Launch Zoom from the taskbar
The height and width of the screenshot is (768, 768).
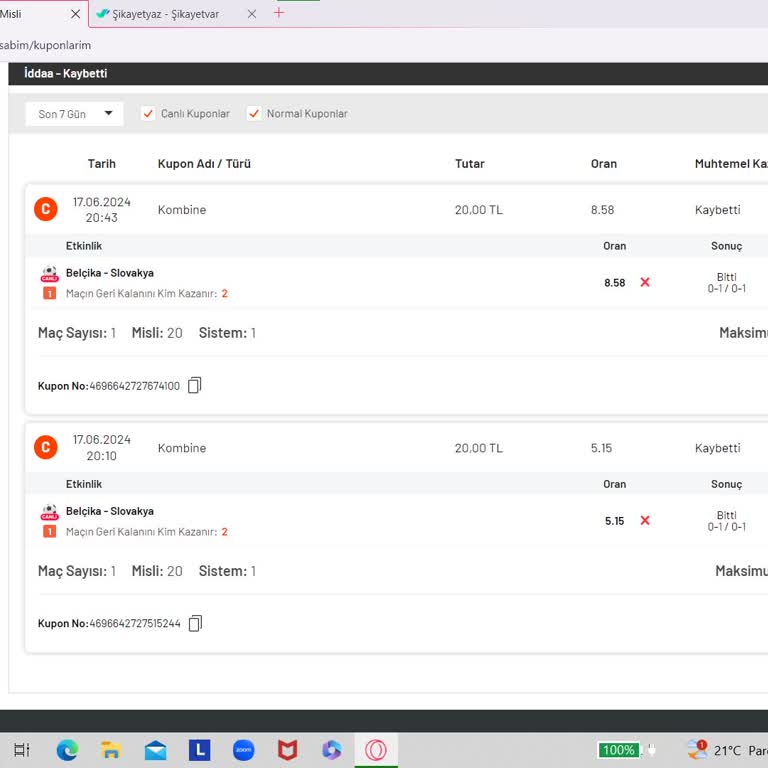tap(243, 750)
